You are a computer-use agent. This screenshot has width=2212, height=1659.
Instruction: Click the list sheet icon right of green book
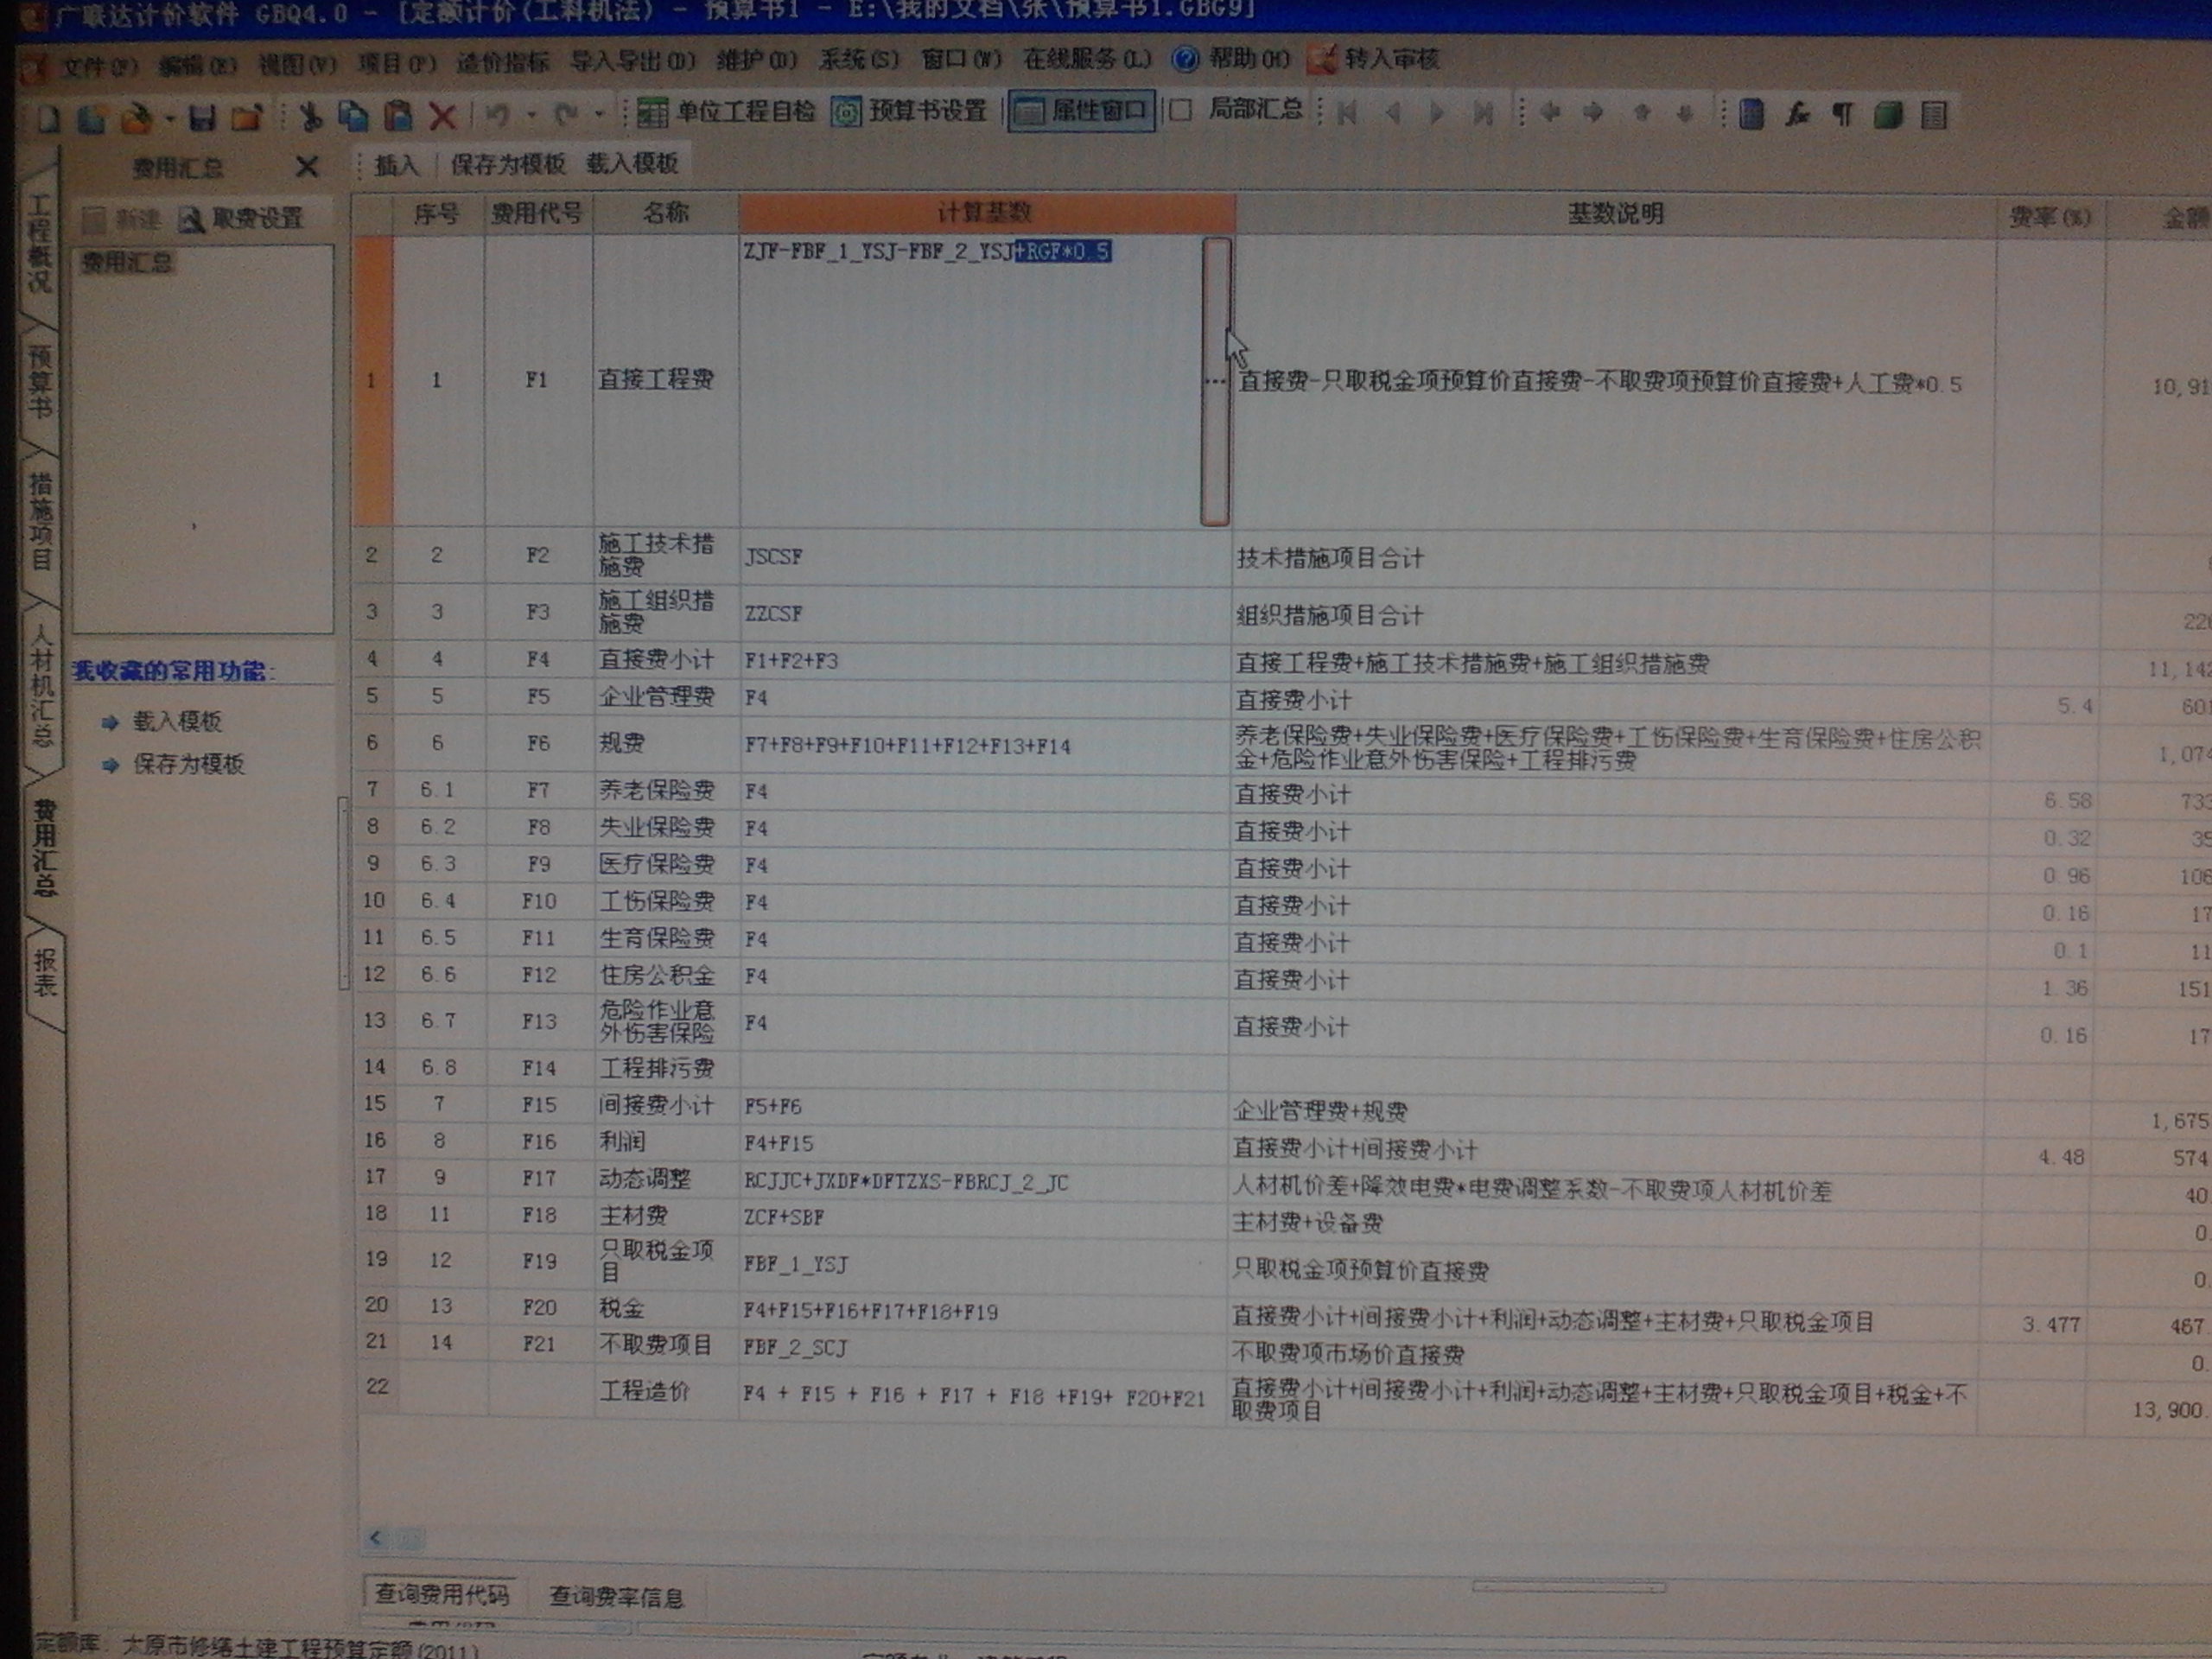coord(1934,115)
